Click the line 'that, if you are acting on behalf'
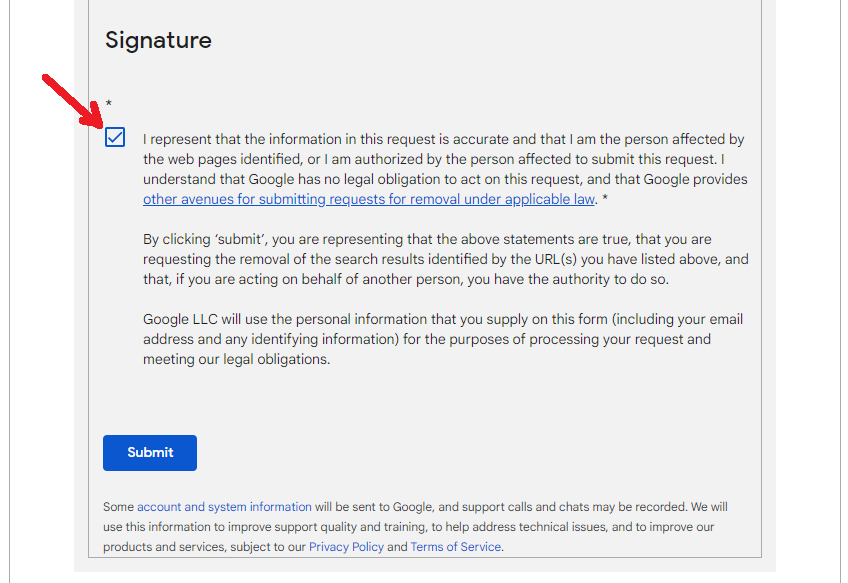848x583 pixels. click(406, 279)
